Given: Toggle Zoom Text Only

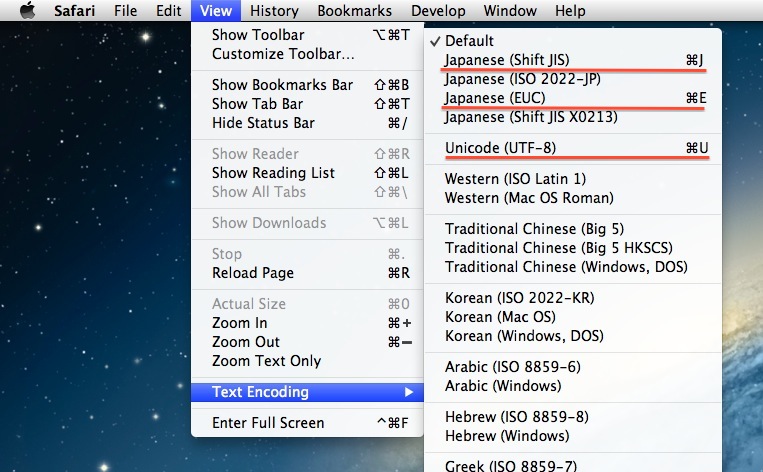Looking at the screenshot, I should [x=308, y=361].
